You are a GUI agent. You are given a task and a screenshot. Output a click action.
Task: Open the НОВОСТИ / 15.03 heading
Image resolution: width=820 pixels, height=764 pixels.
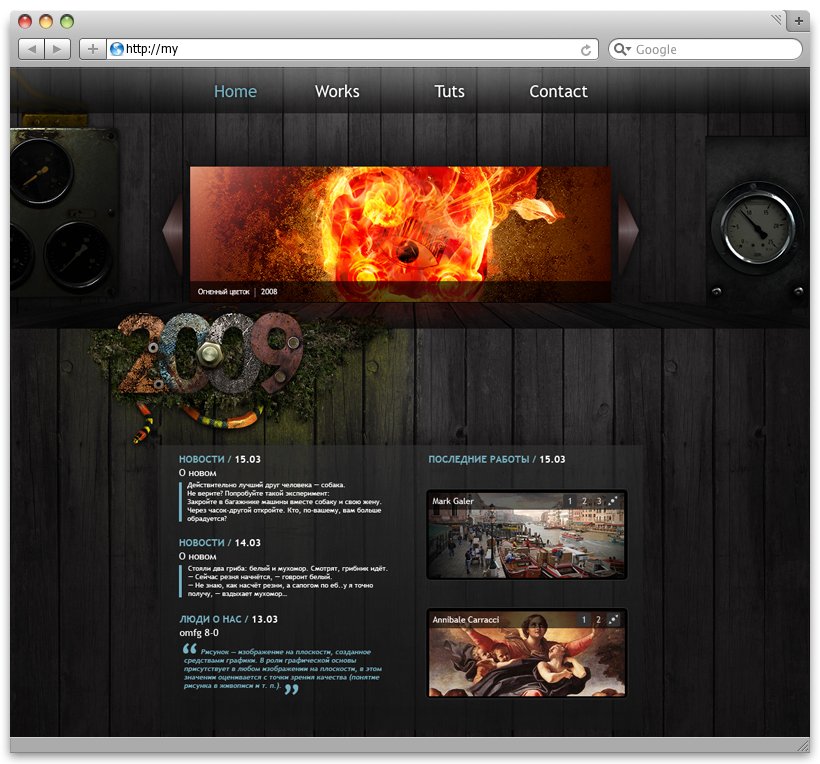coord(220,459)
